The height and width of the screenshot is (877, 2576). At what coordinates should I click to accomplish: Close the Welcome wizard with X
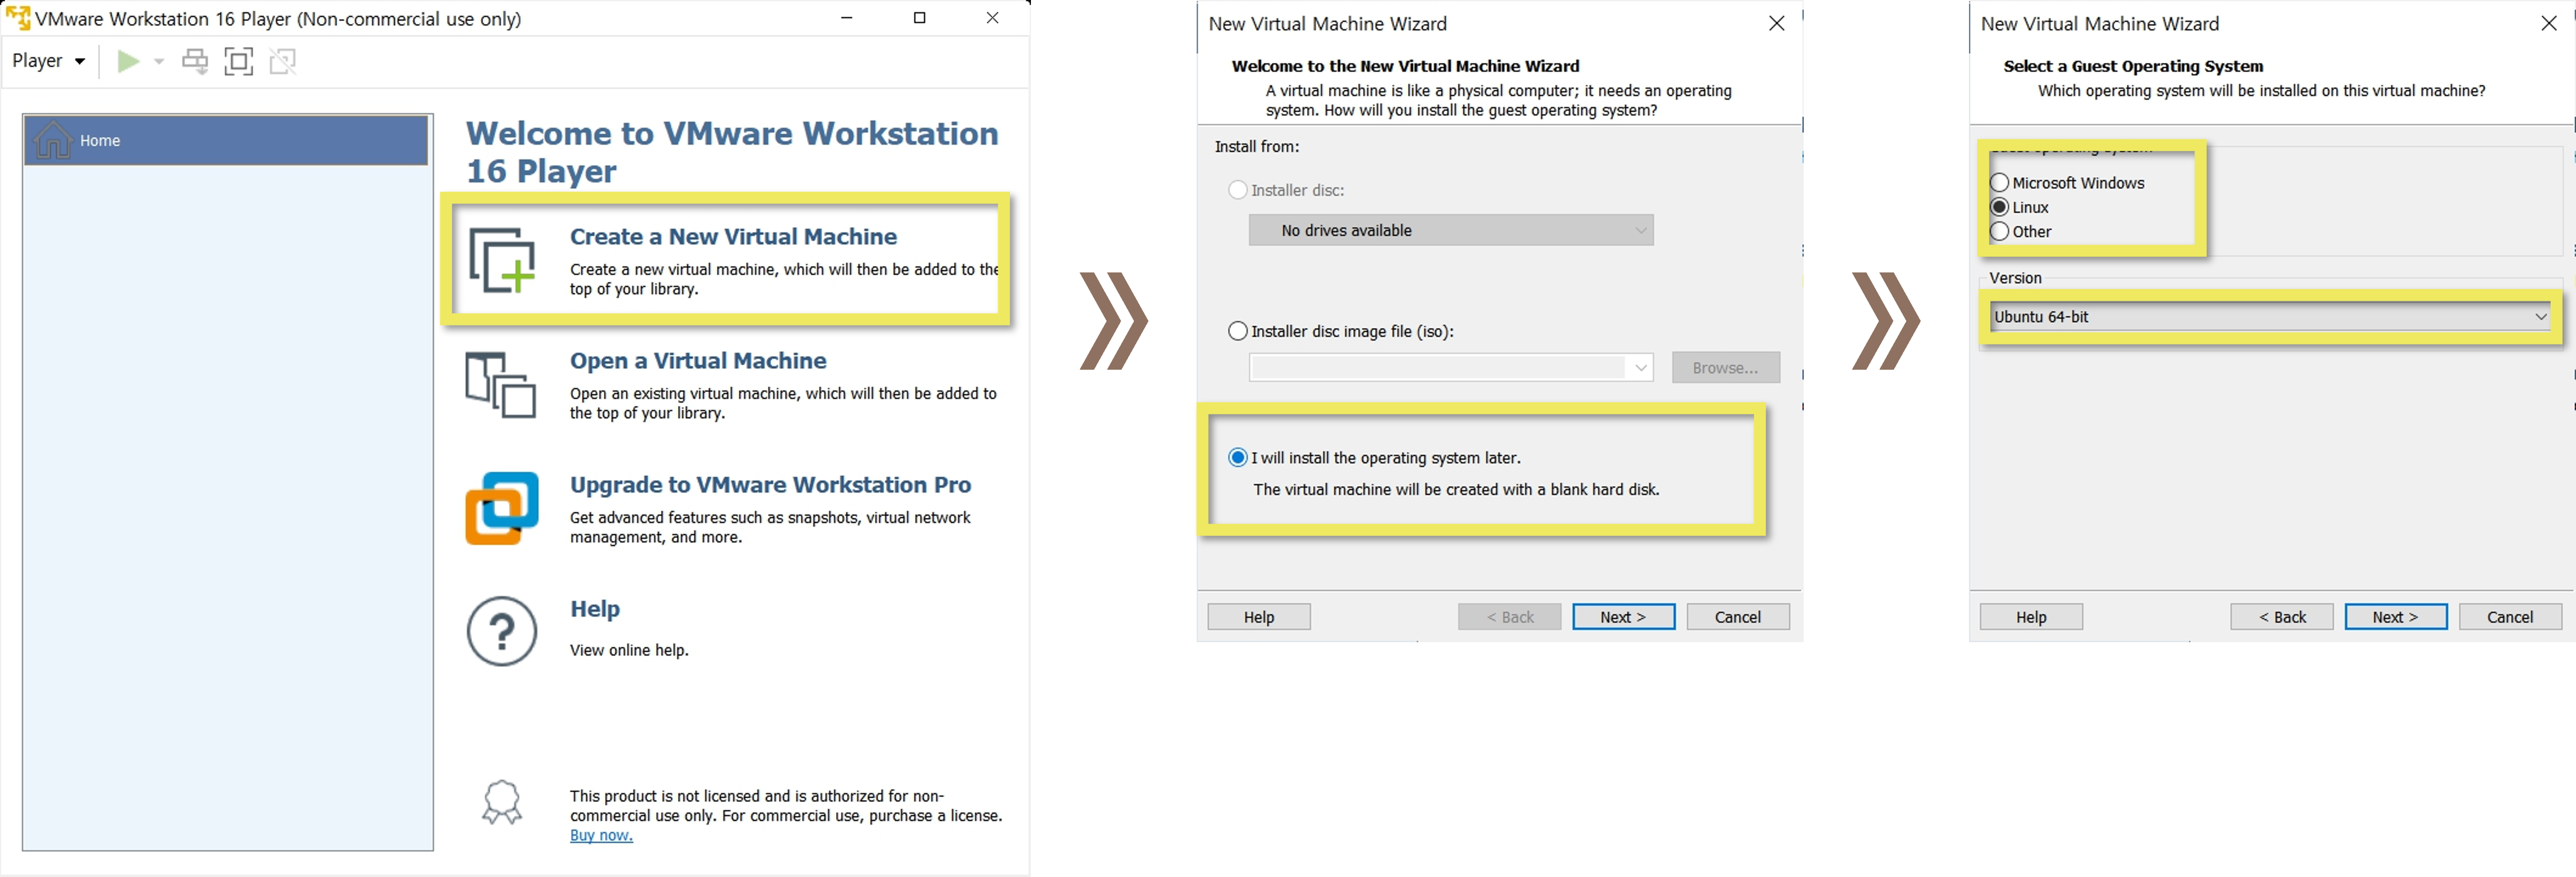[x=1777, y=23]
